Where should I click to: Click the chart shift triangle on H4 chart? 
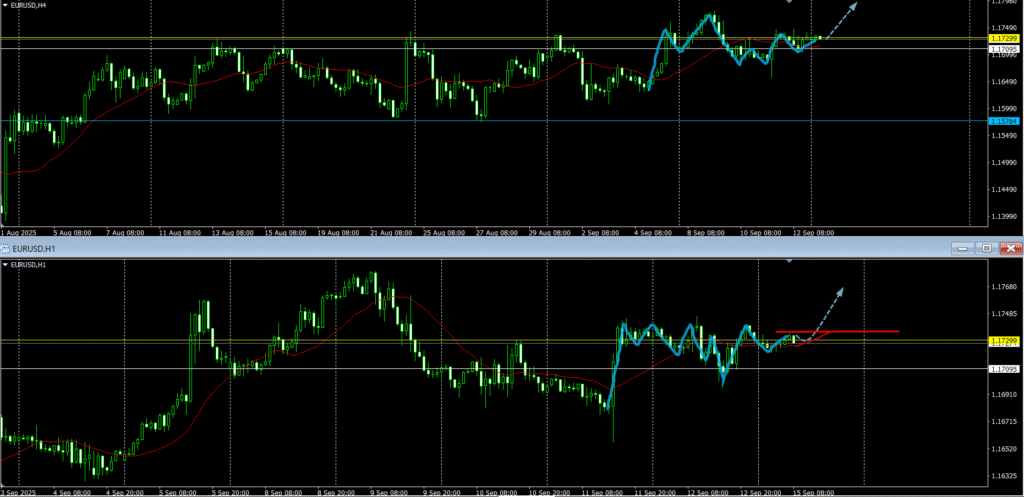click(790, 2)
